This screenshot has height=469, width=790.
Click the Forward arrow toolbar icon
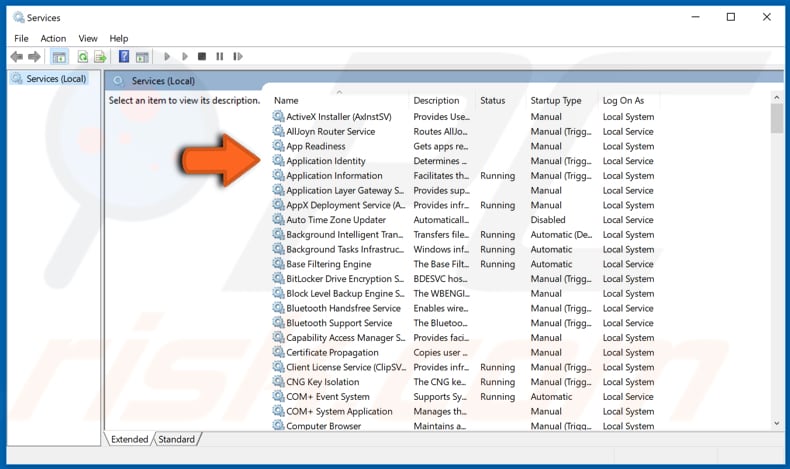34,56
